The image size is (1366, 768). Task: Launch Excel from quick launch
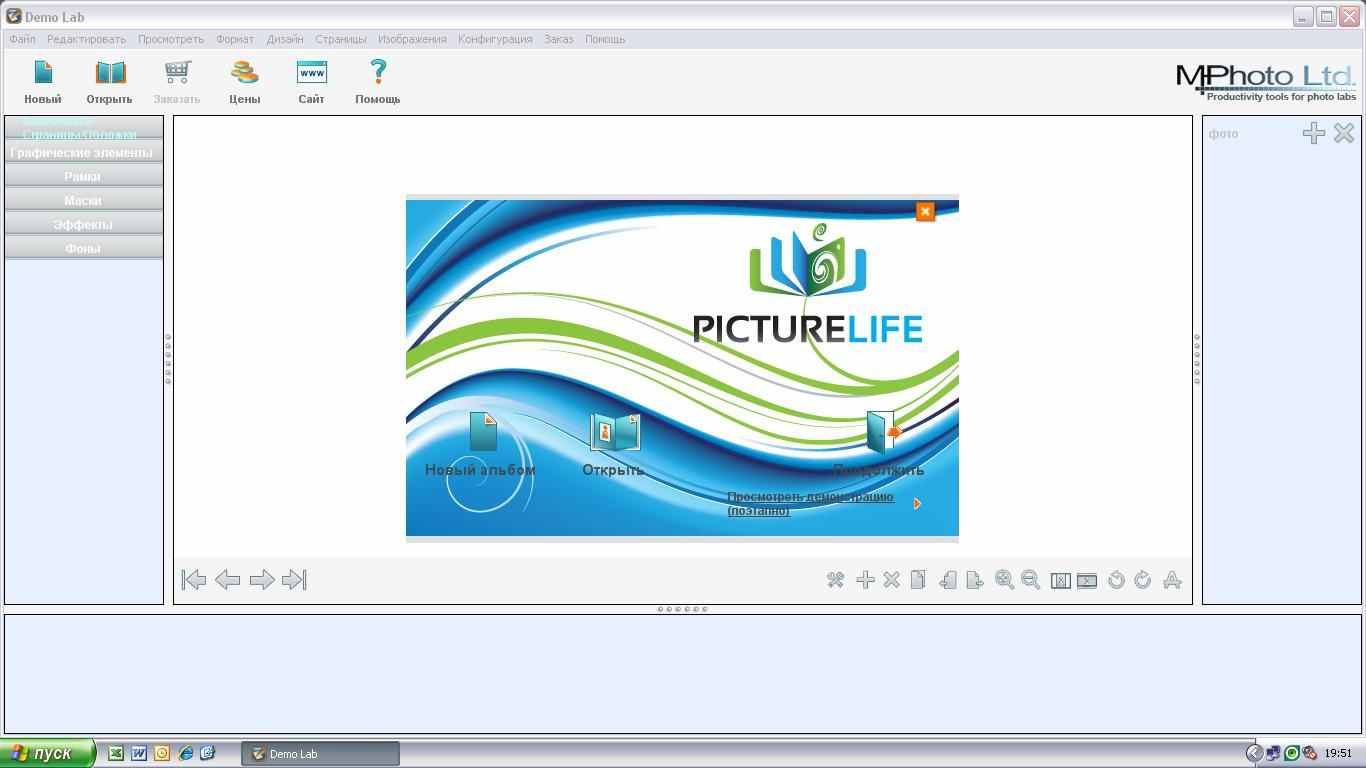click(x=116, y=753)
